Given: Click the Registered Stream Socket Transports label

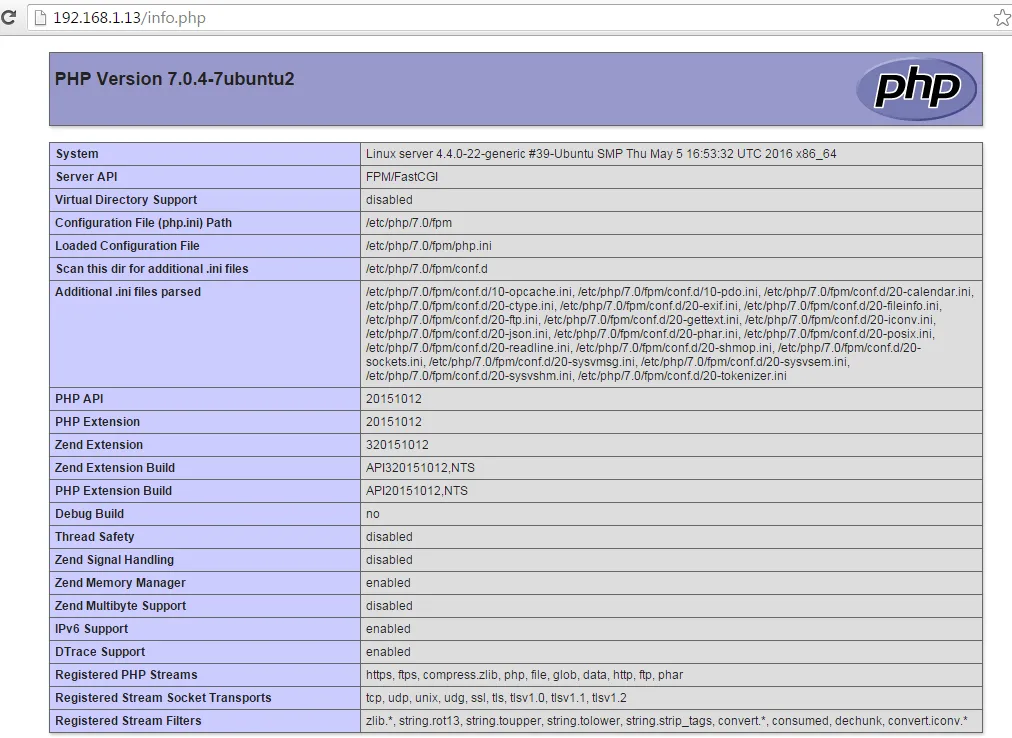Looking at the screenshot, I should tap(163, 698).
